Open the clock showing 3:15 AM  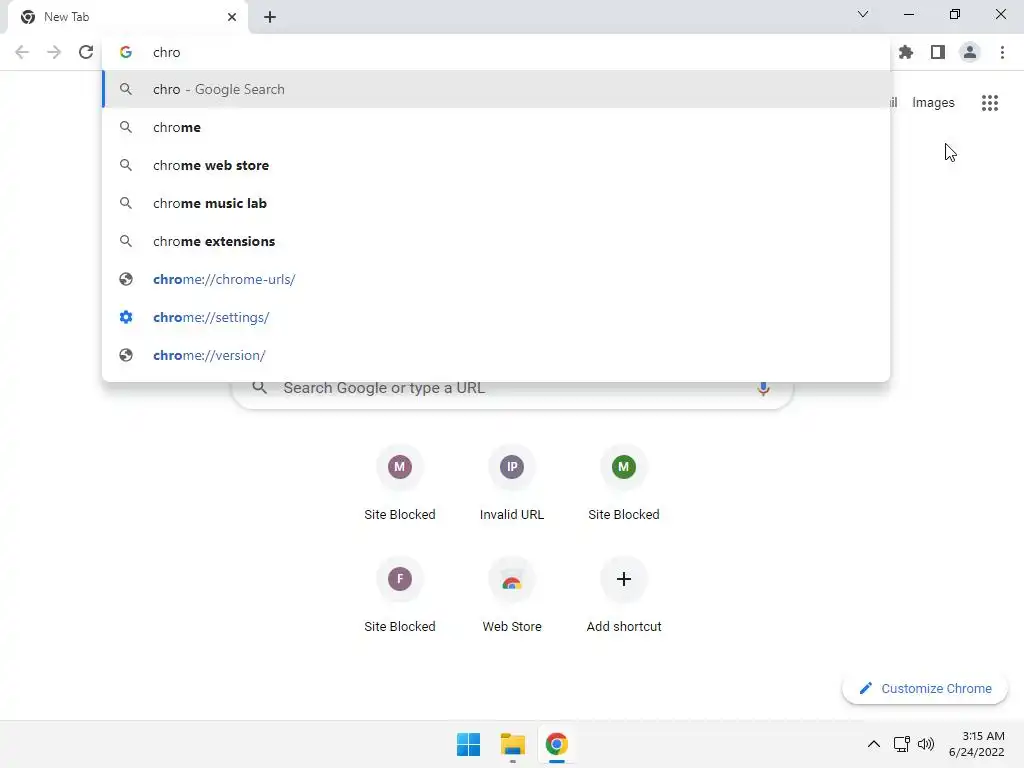pos(977,744)
